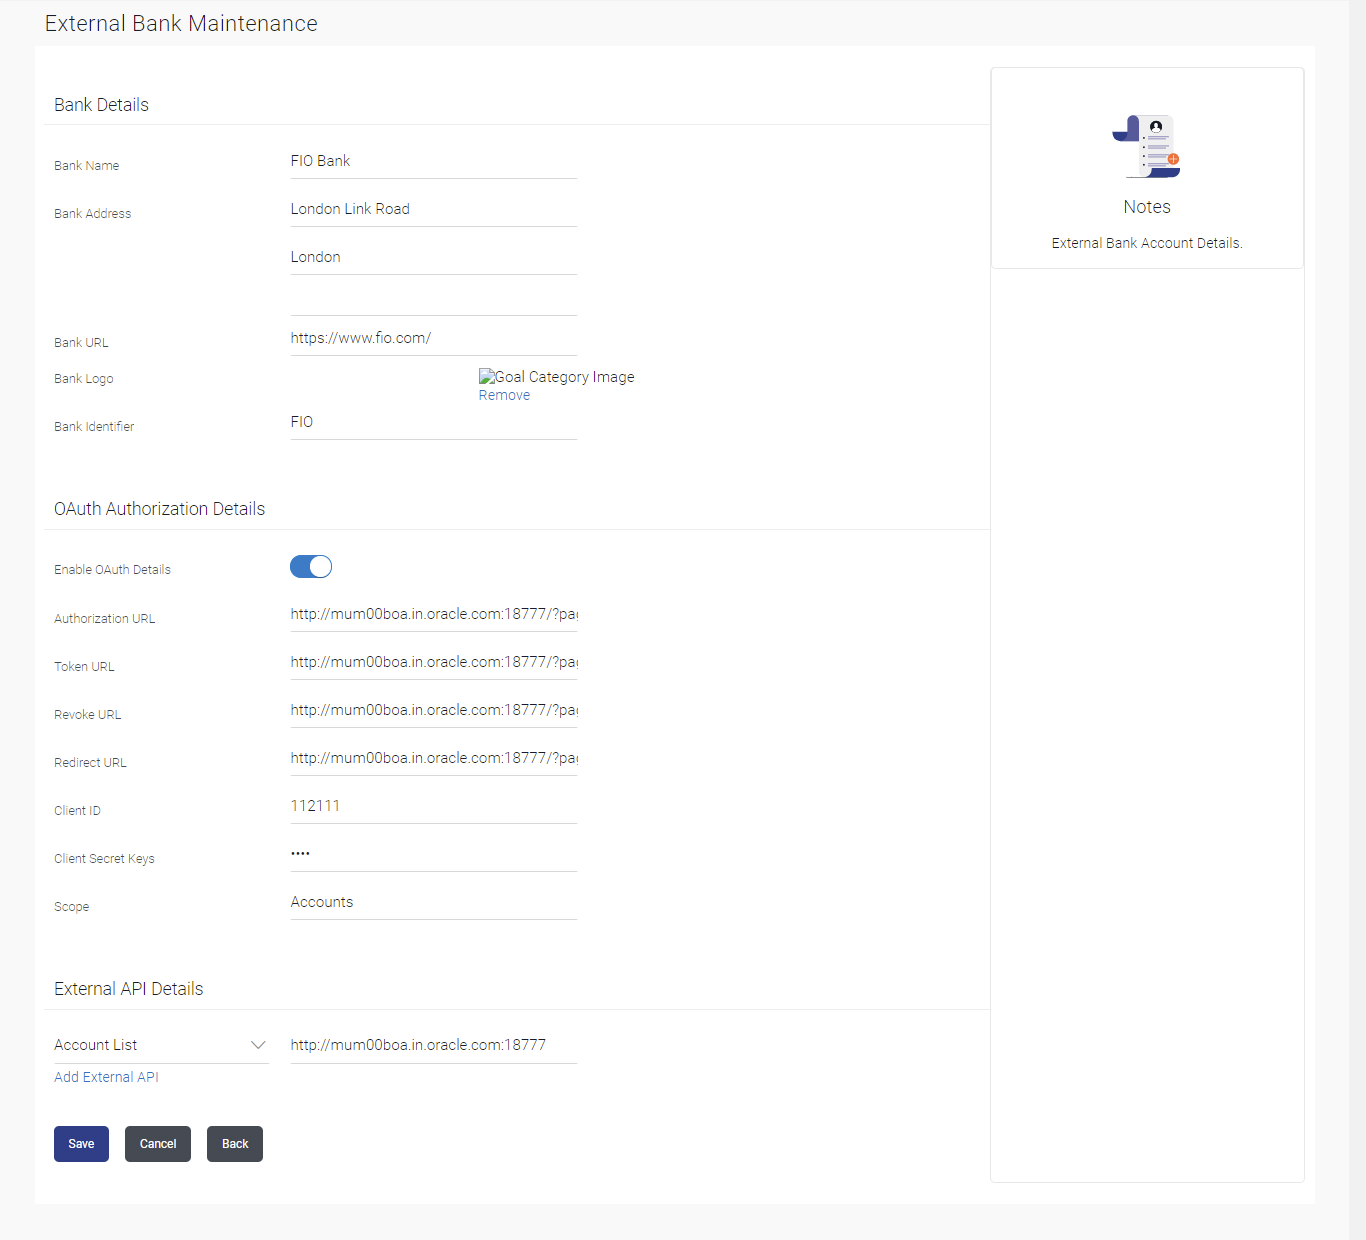The width and height of the screenshot is (1366, 1240).
Task: Click the Bank Details section heading
Action: 101,105
